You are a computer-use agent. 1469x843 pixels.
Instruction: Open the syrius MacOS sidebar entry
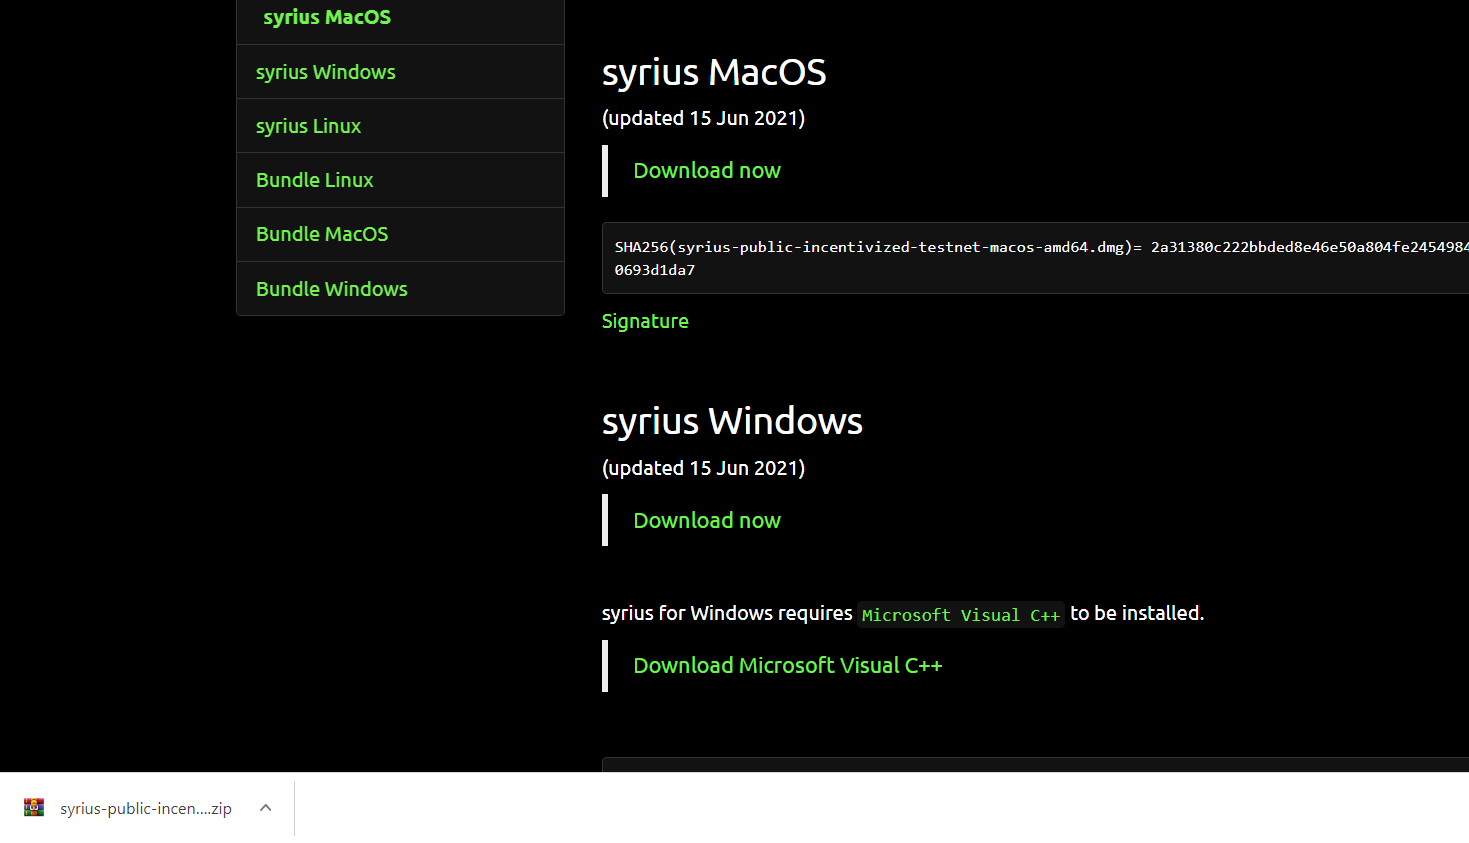coord(327,17)
